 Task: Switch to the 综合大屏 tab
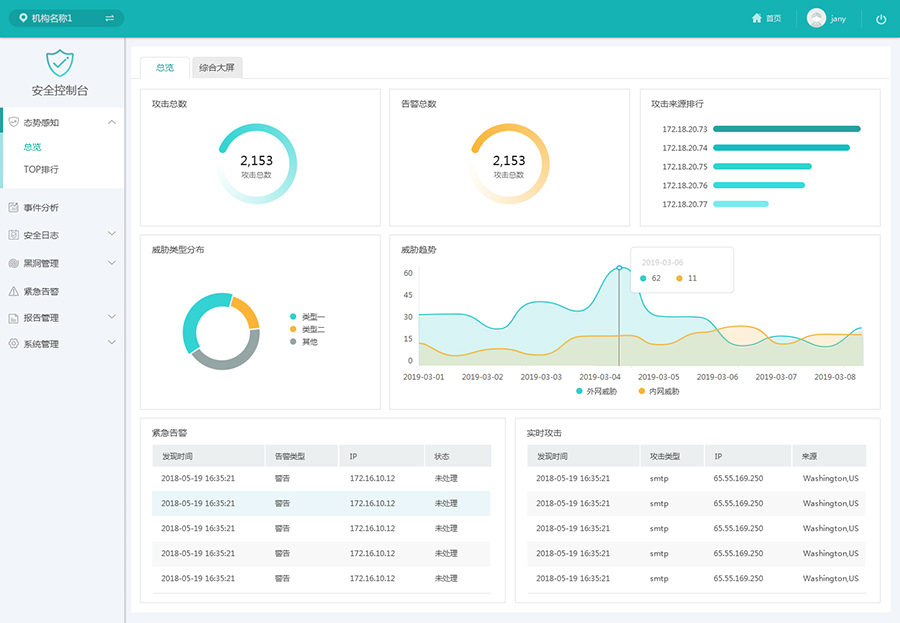point(217,68)
